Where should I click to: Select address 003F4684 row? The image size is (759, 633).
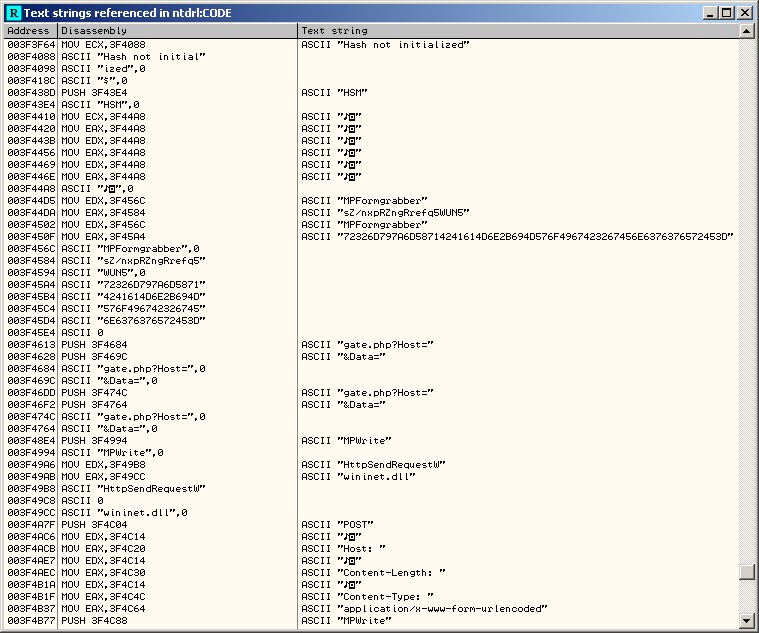372,369
